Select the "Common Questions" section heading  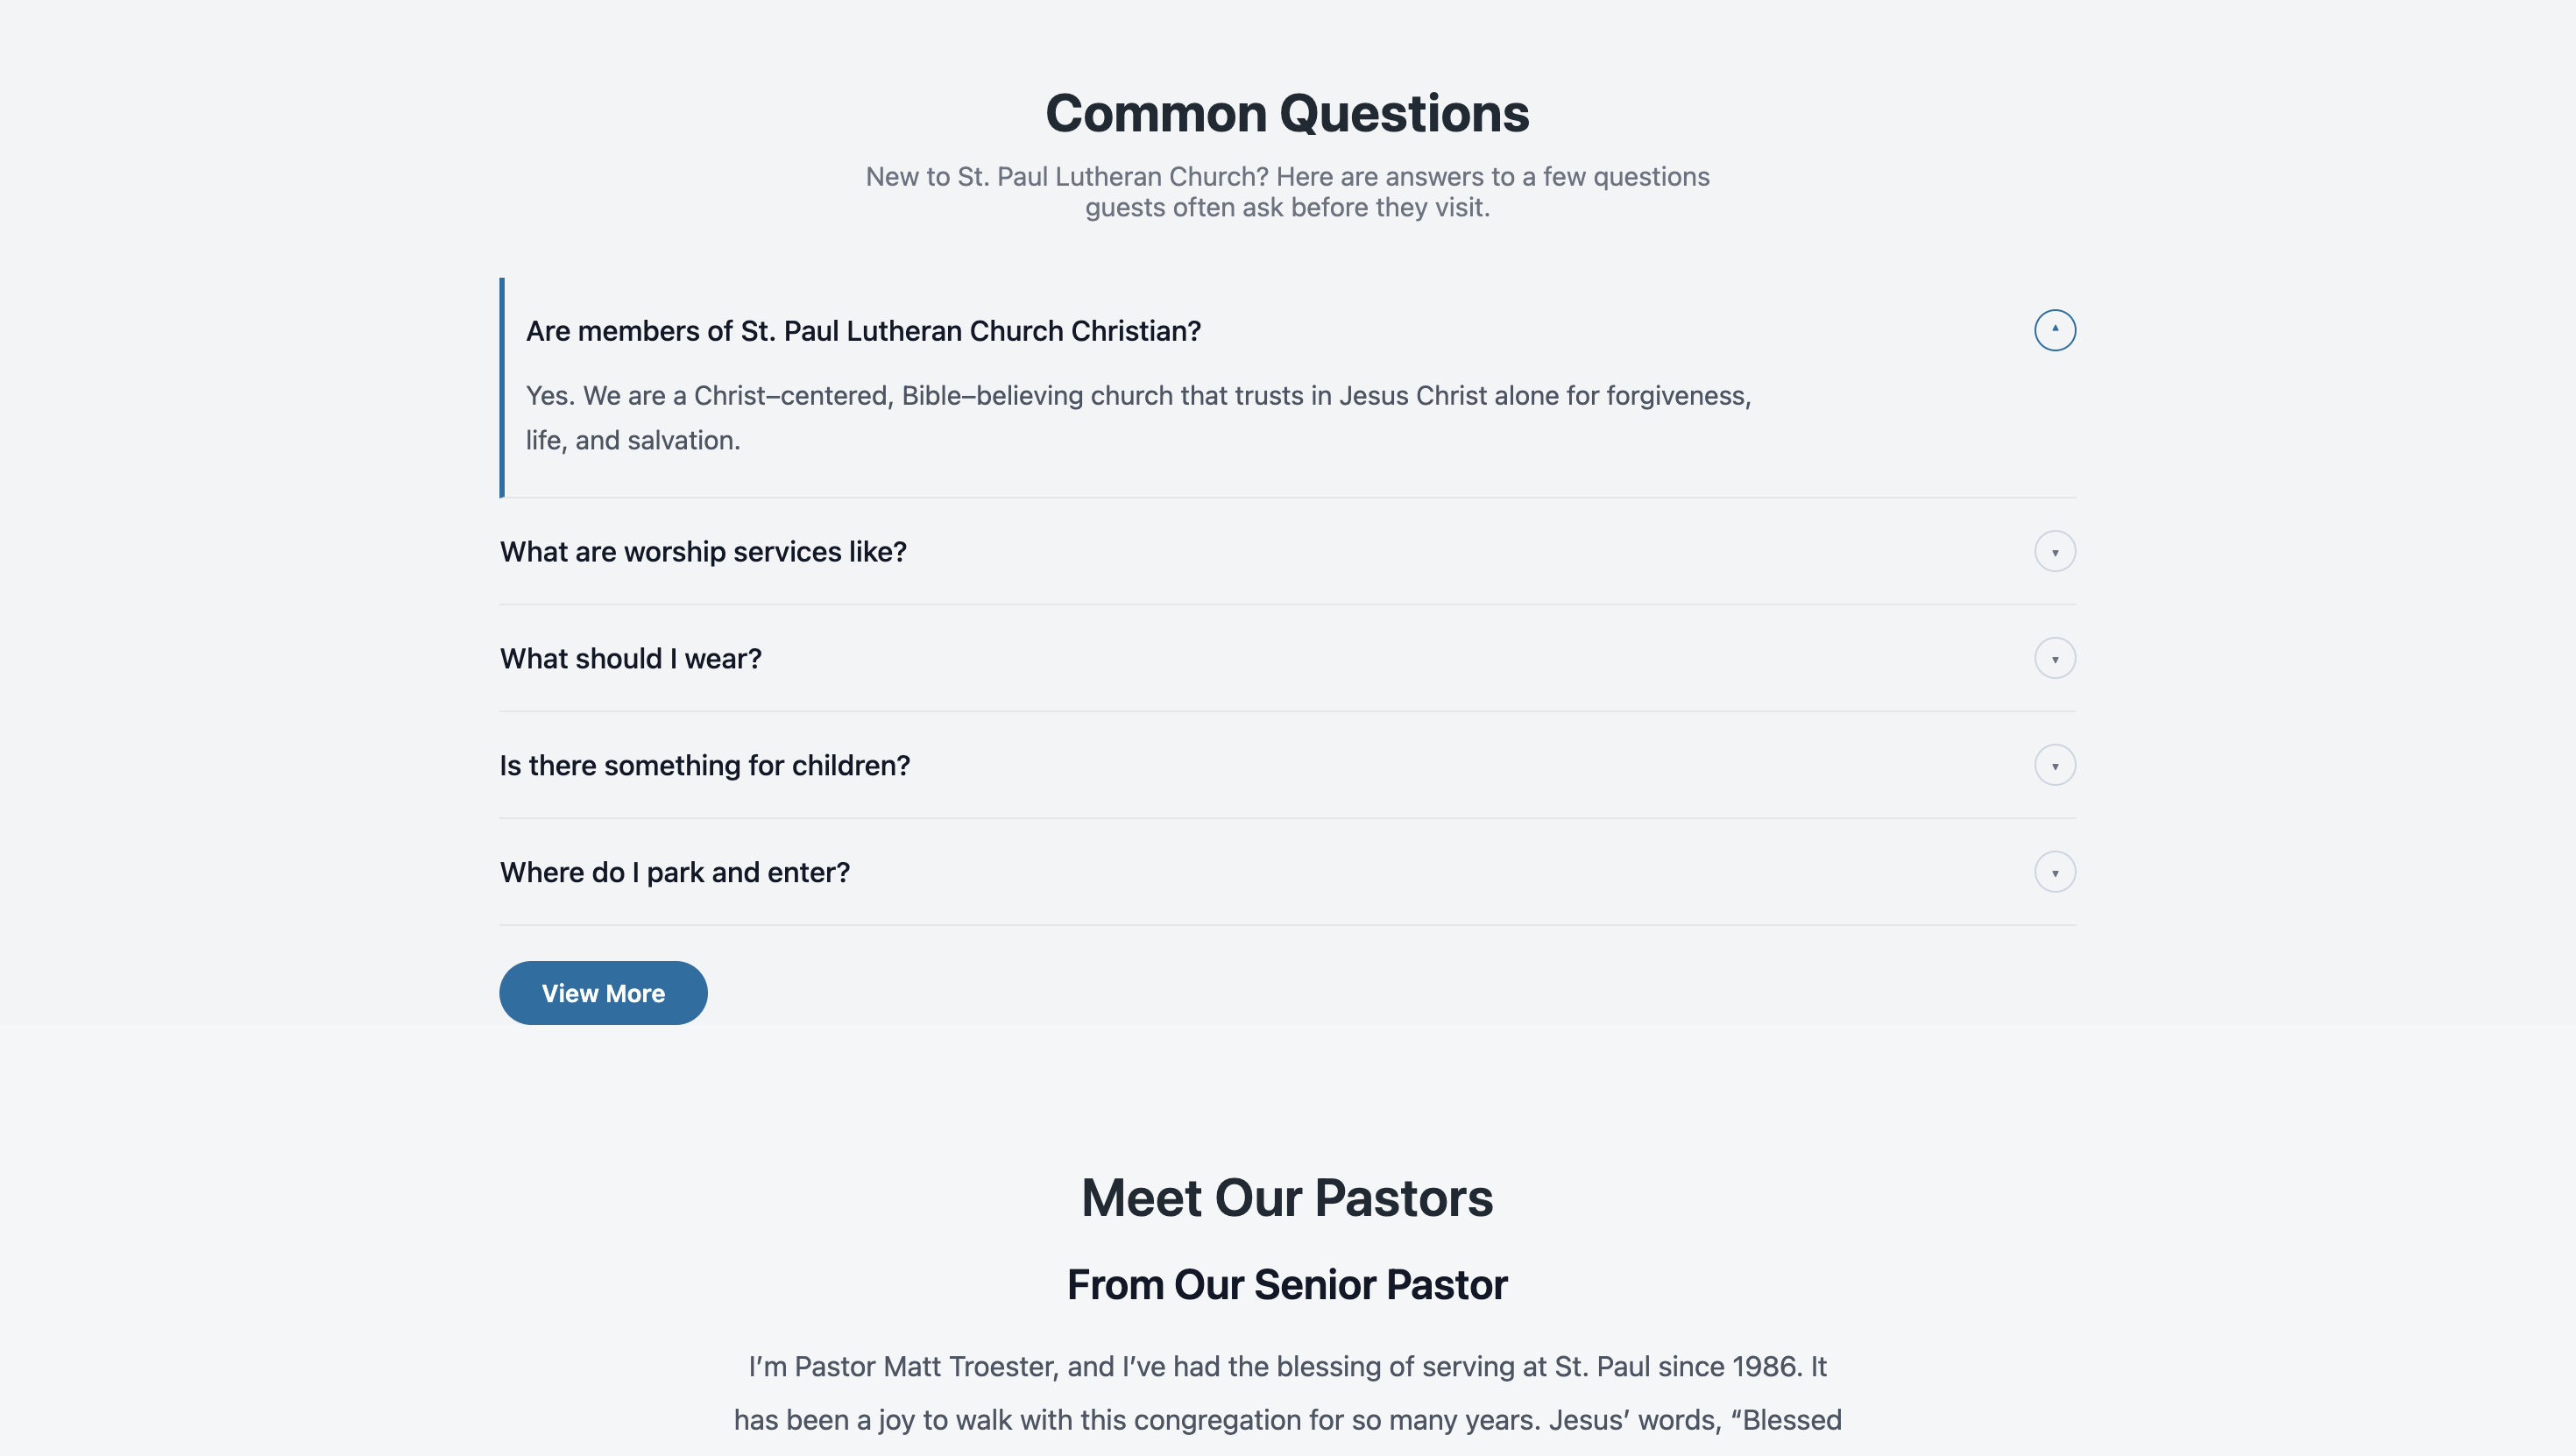coord(1287,112)
